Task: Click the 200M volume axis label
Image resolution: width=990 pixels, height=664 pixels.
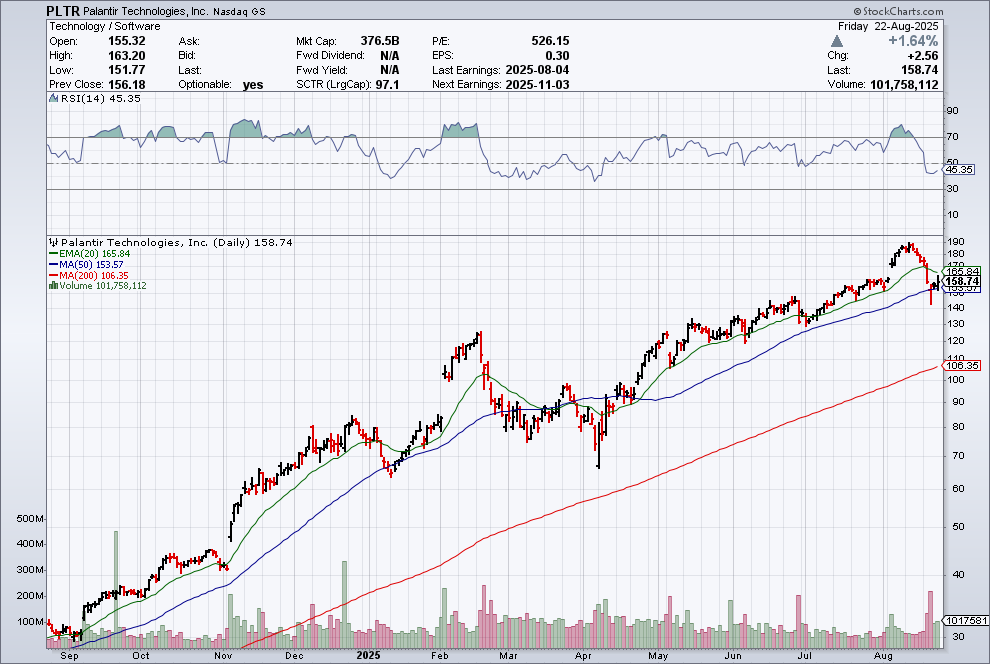Action: [x=30, y=596]
